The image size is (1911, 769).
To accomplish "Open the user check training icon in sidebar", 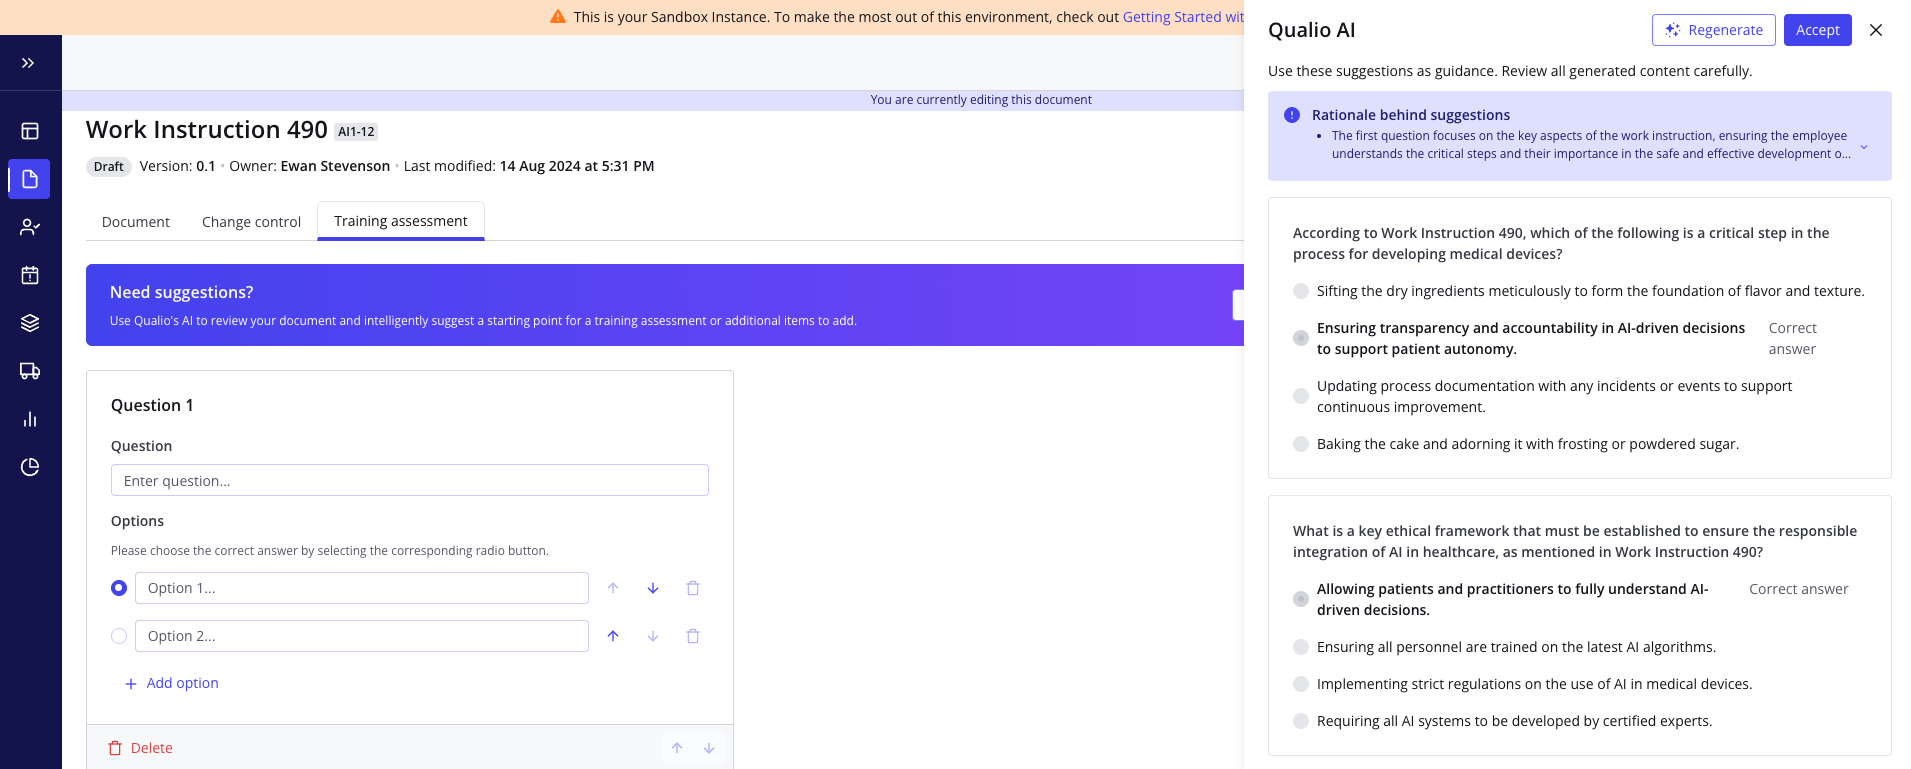I will point(30,227).
